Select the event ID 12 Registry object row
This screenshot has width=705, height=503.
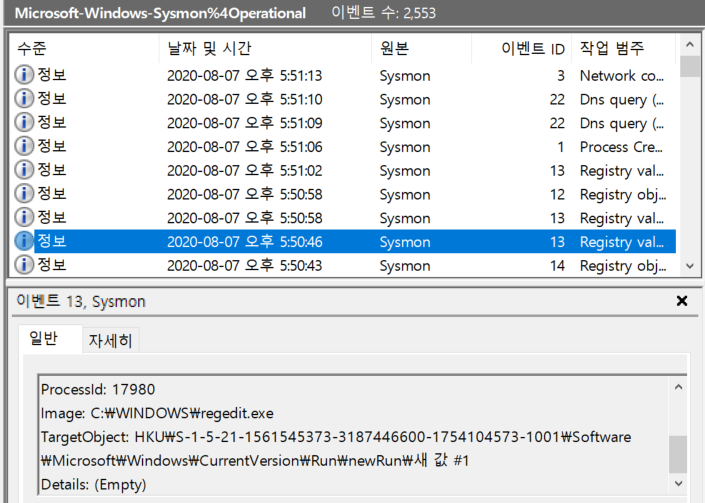pyautogui.click(x=343, y=194)
